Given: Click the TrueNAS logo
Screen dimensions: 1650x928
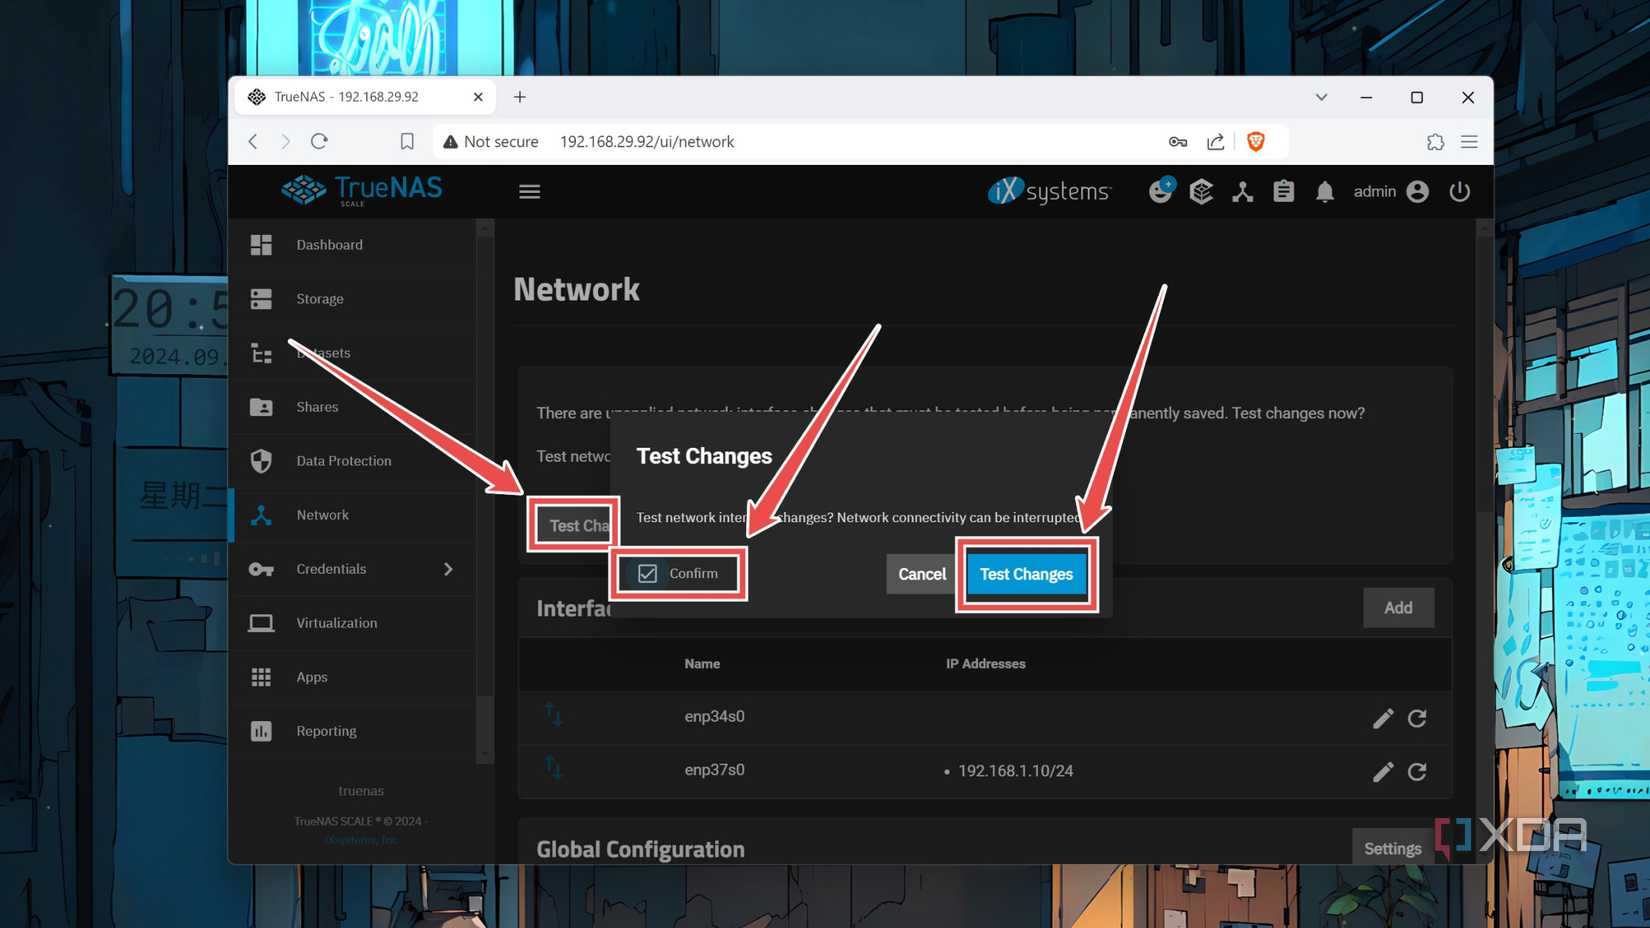Looking at the screenshot, I should (x=362, y=190).
